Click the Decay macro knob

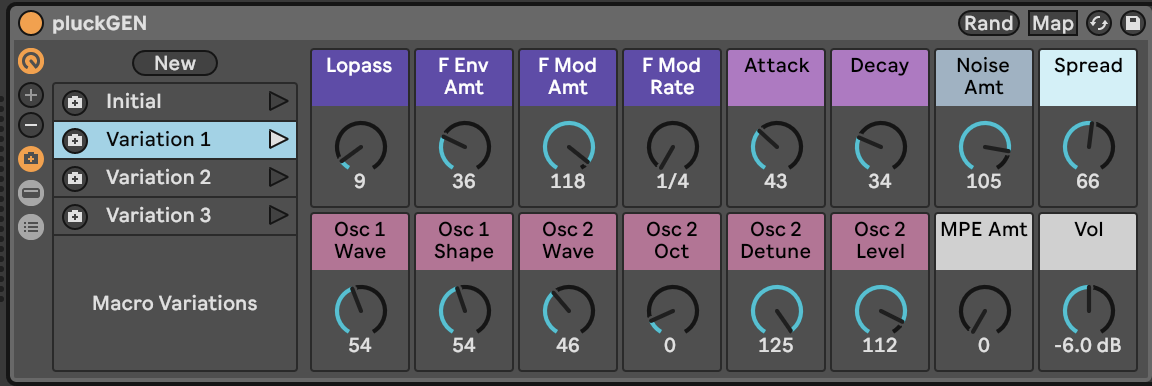coord(880,146)
